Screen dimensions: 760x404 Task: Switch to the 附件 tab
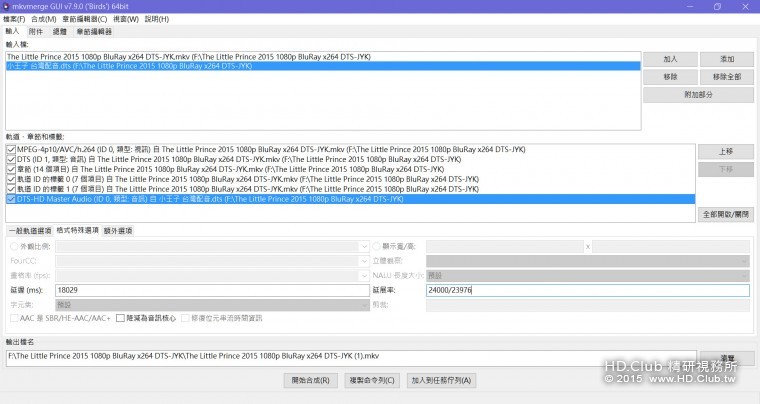[35, 31]
